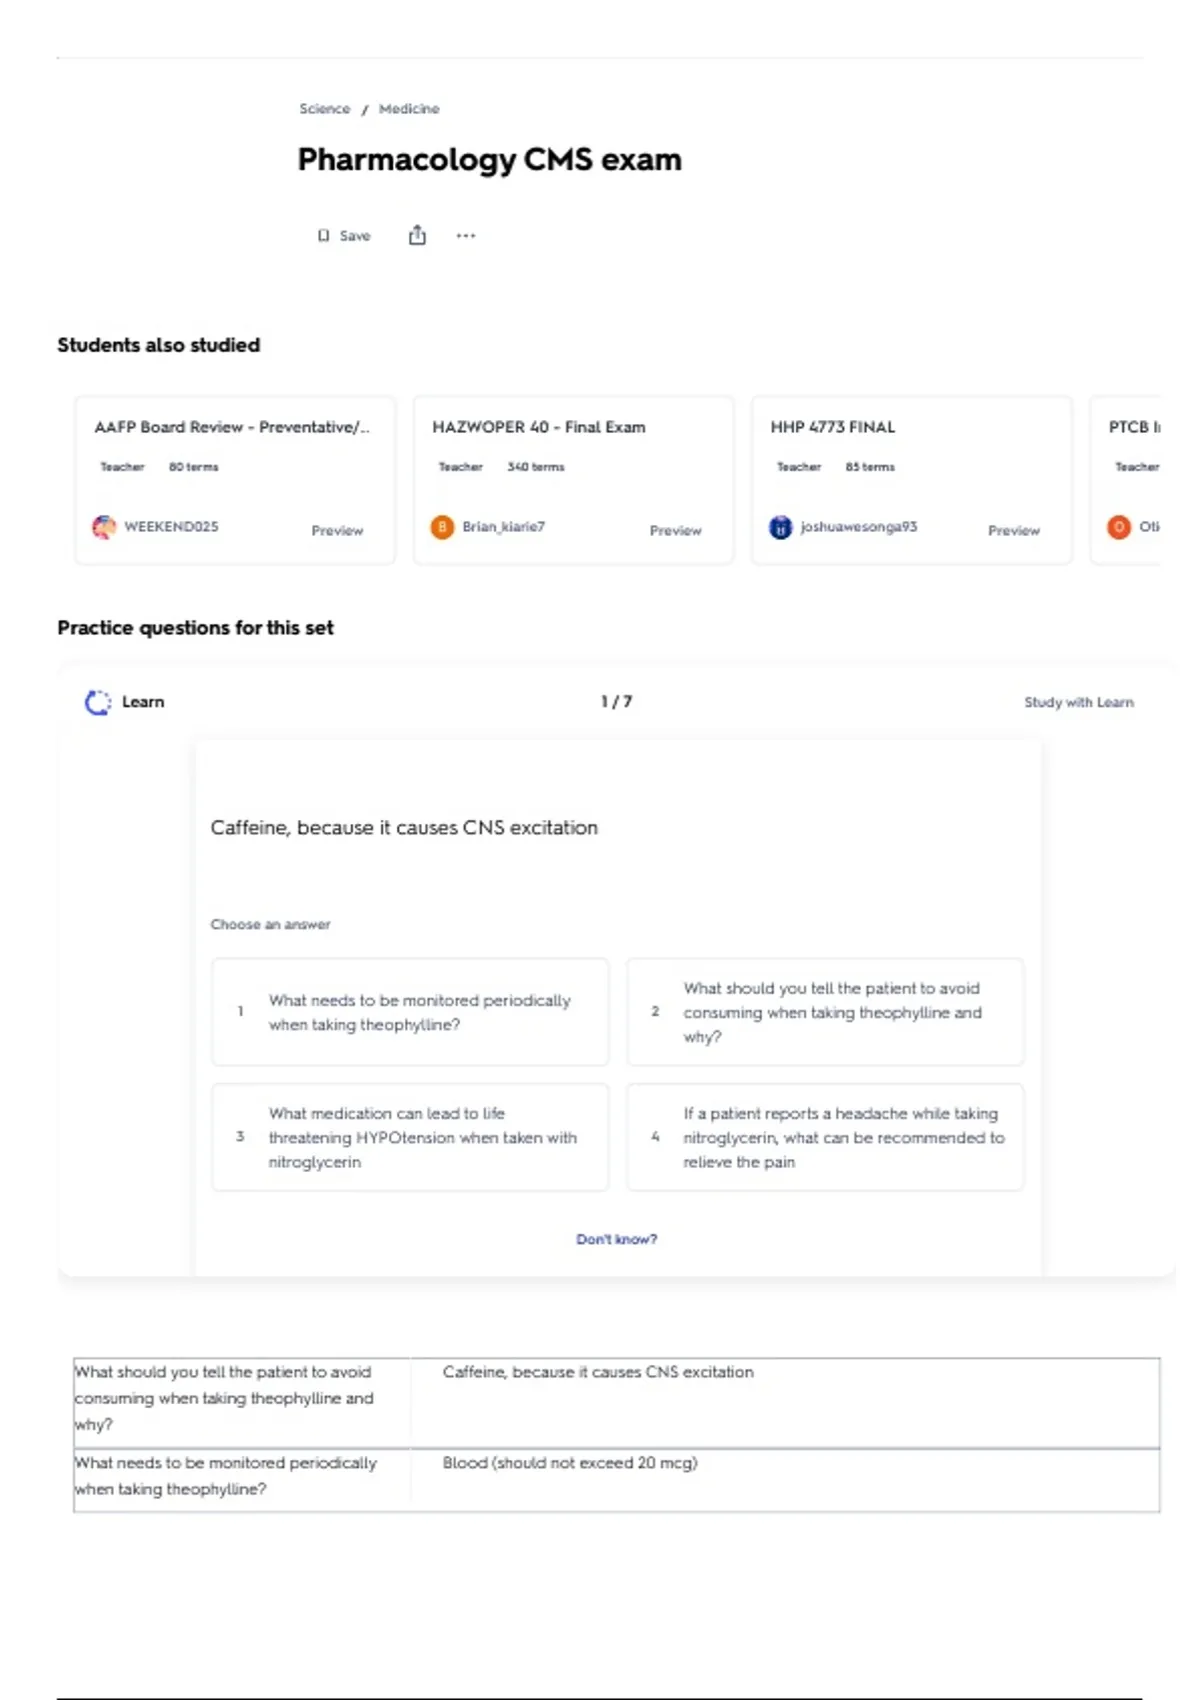Choose answer 1 about monitoring theophylline
This screenshot has height=1700, width=1200.
click(x=410, y=1012)
